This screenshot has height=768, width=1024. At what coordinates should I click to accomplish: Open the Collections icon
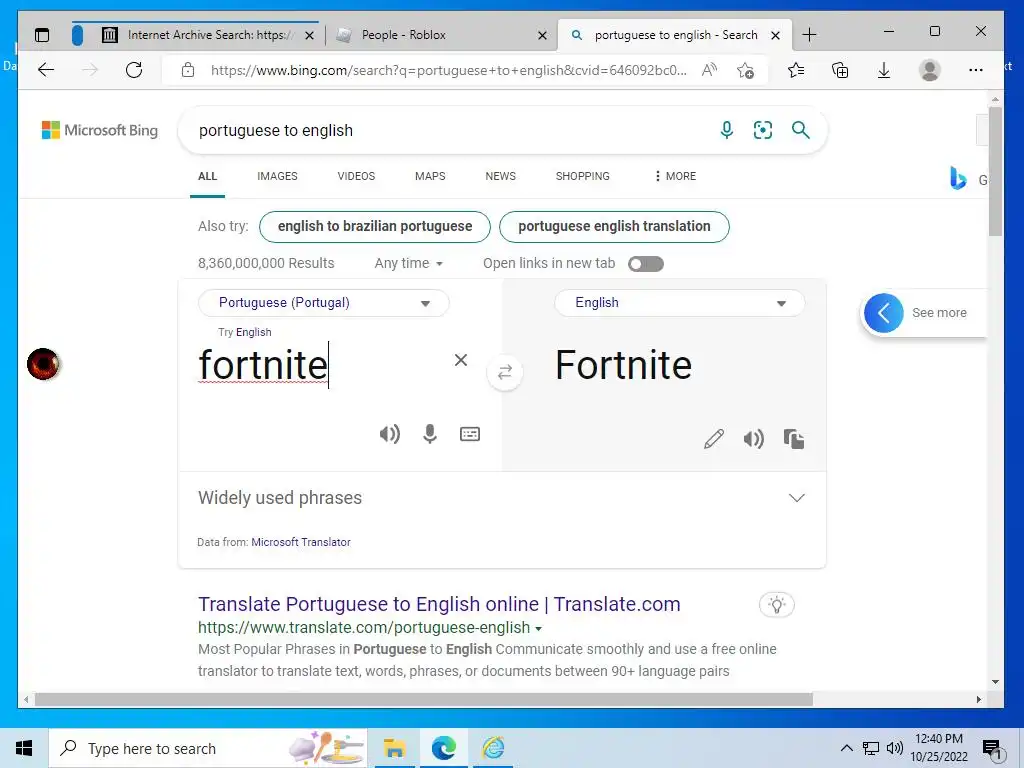(840, 70)
